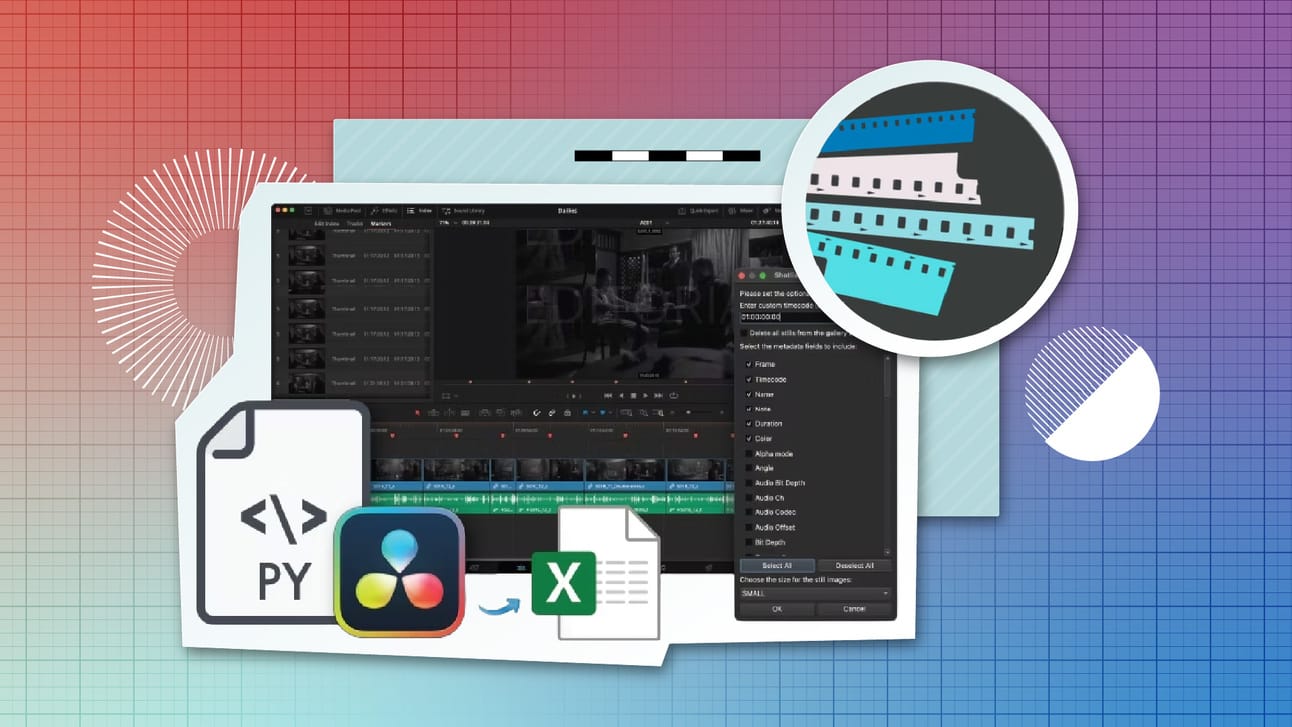Open the SMALL still image size dropdown
Image resolution: width=1292 pixels, height=727 pixels.
[x=815, y=593]
